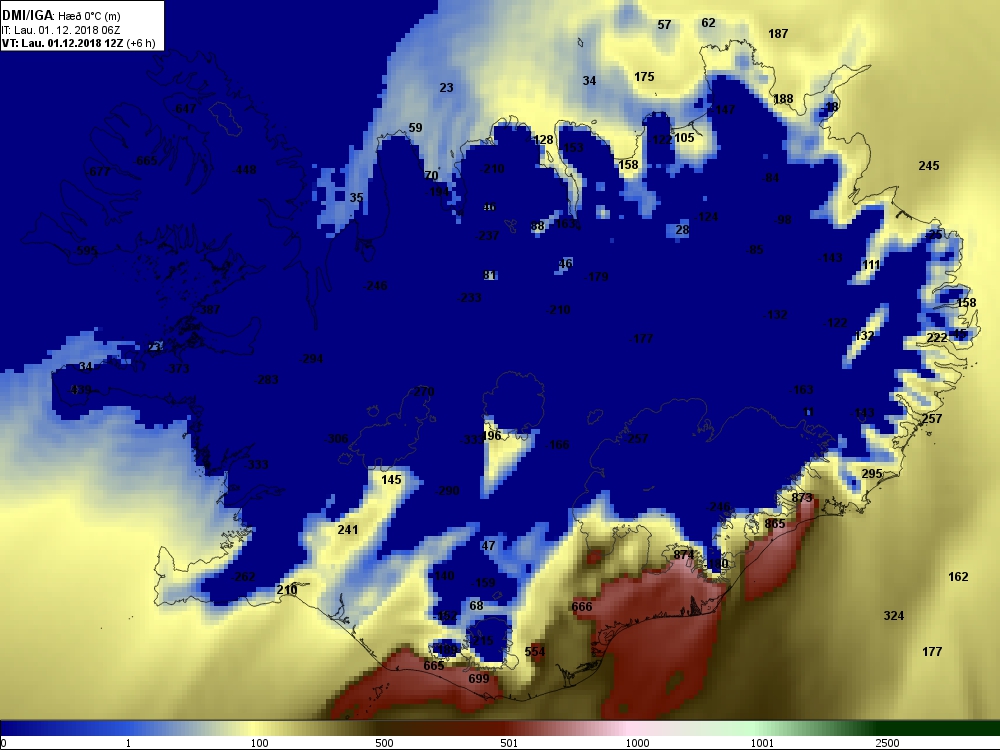The image size is (1000, 750).
Task: Click the map value '188'
Action: [x=783, y=99]
